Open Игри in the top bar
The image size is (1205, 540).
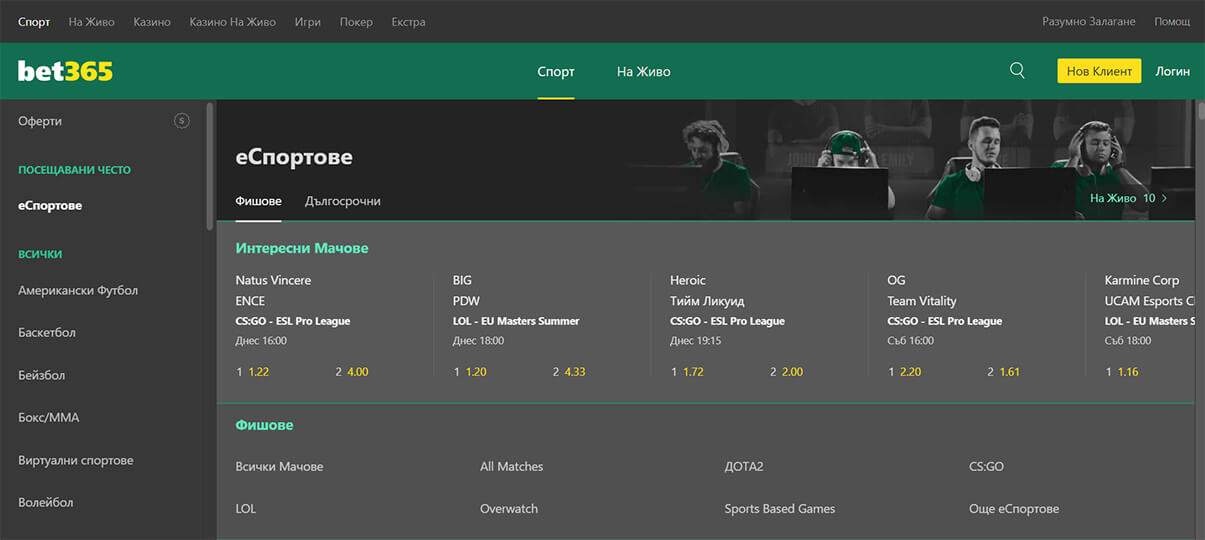coord(308,22)
